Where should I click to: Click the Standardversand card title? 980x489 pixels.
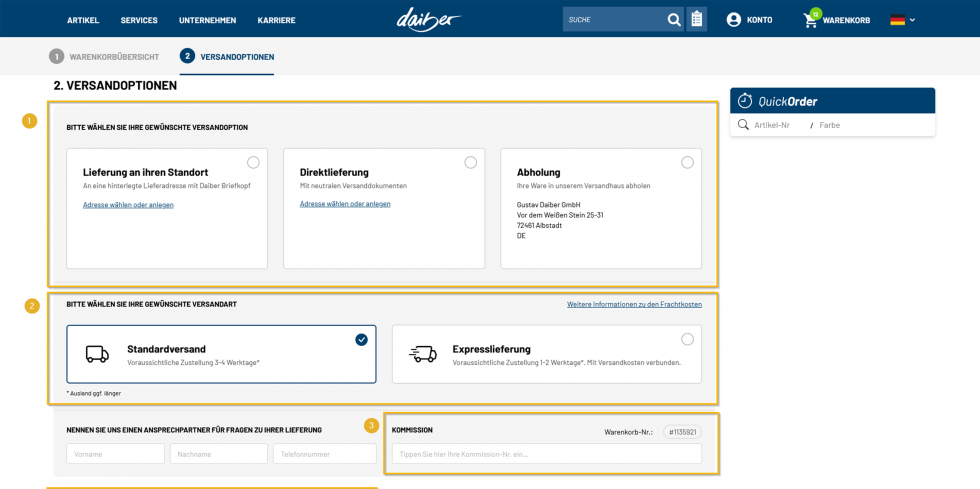click(166, 349)
